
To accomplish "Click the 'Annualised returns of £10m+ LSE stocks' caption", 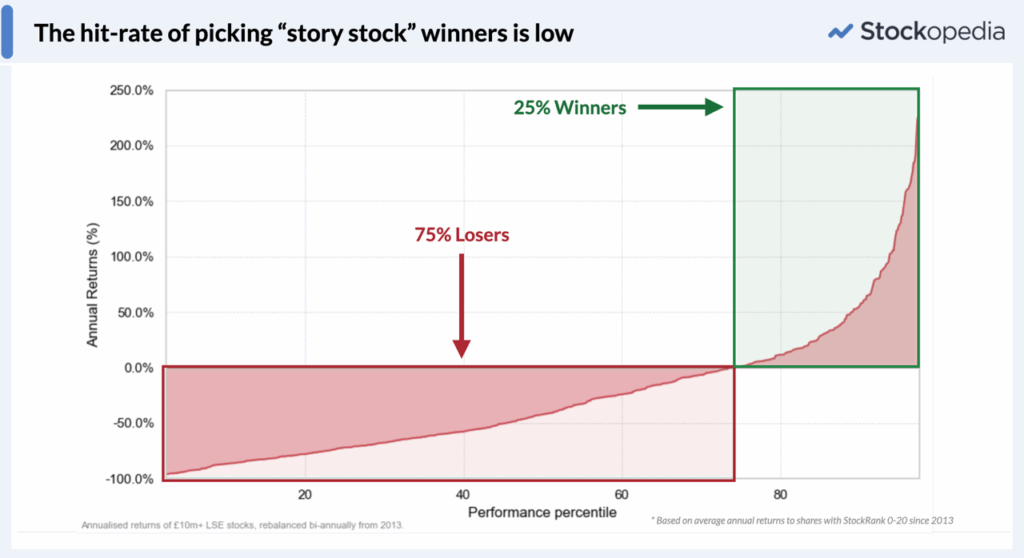I will pyautogui.click(x=242, y=525).
